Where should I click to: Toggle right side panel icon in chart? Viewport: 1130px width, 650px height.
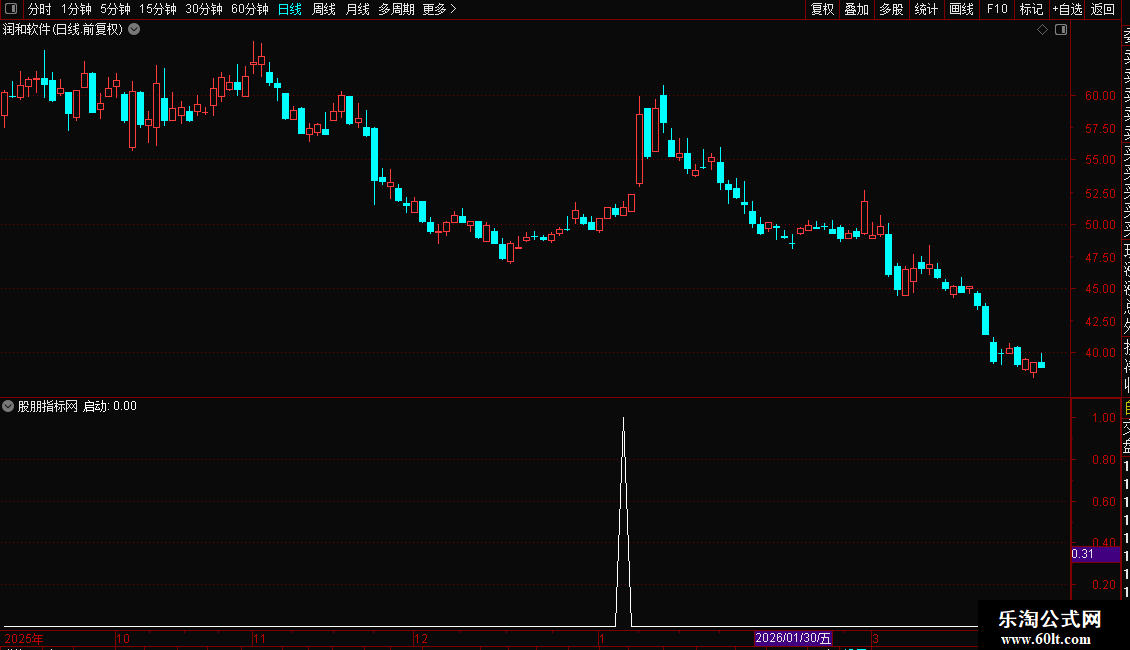[x=1061, y=30]
